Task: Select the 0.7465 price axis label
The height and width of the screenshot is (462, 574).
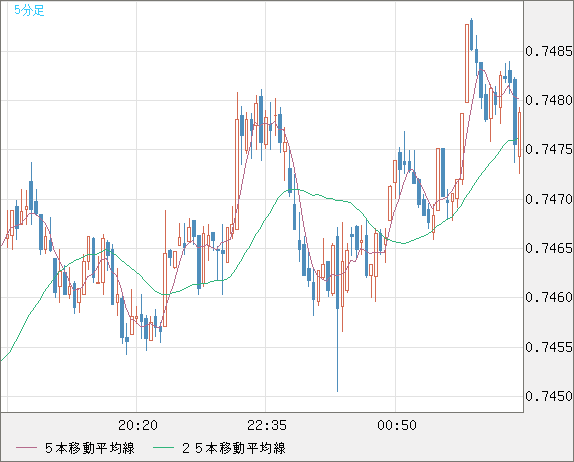Action: click(549, 249)
